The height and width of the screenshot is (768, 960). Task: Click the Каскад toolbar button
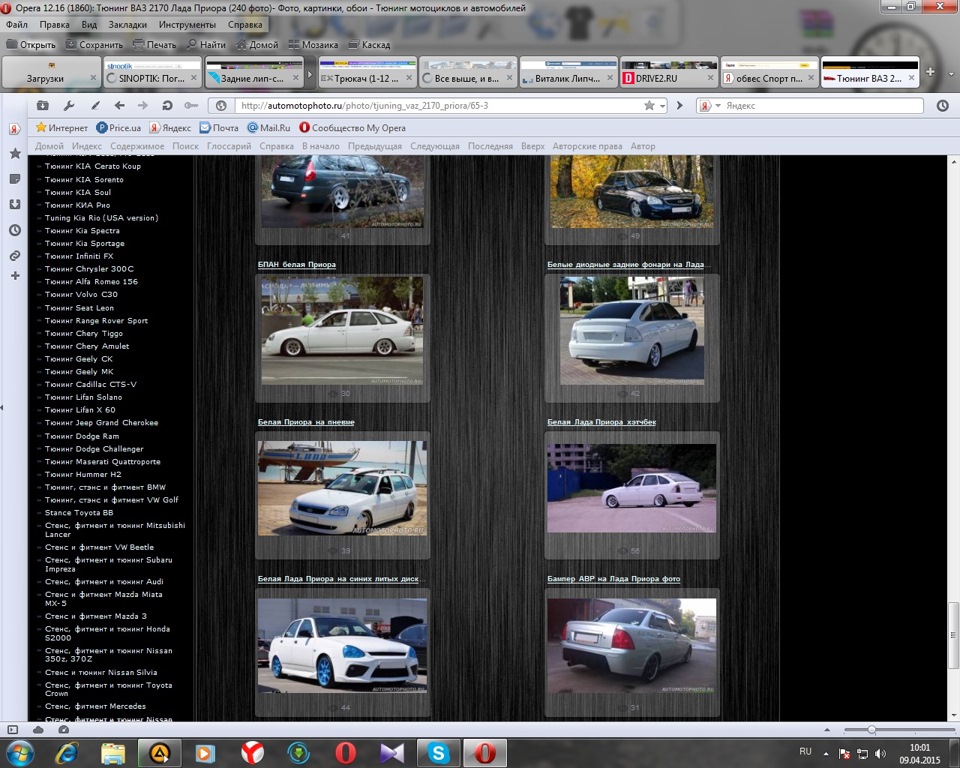(x=369, y=45)
